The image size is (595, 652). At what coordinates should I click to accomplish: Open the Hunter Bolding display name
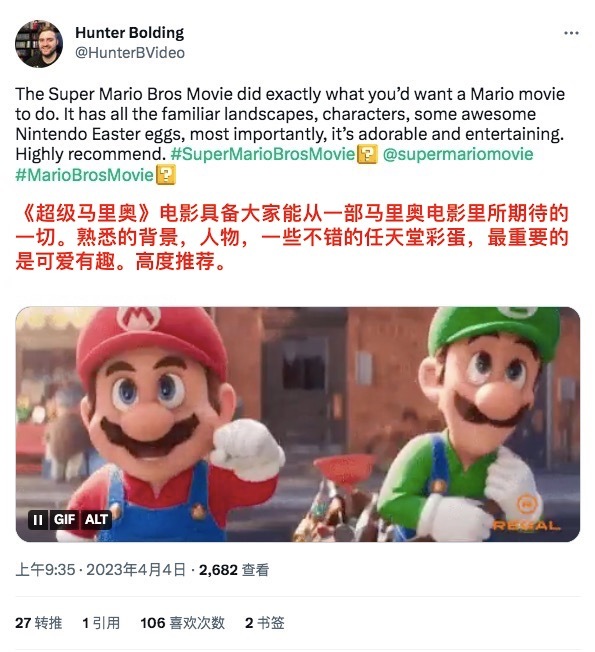coord(129,33)
